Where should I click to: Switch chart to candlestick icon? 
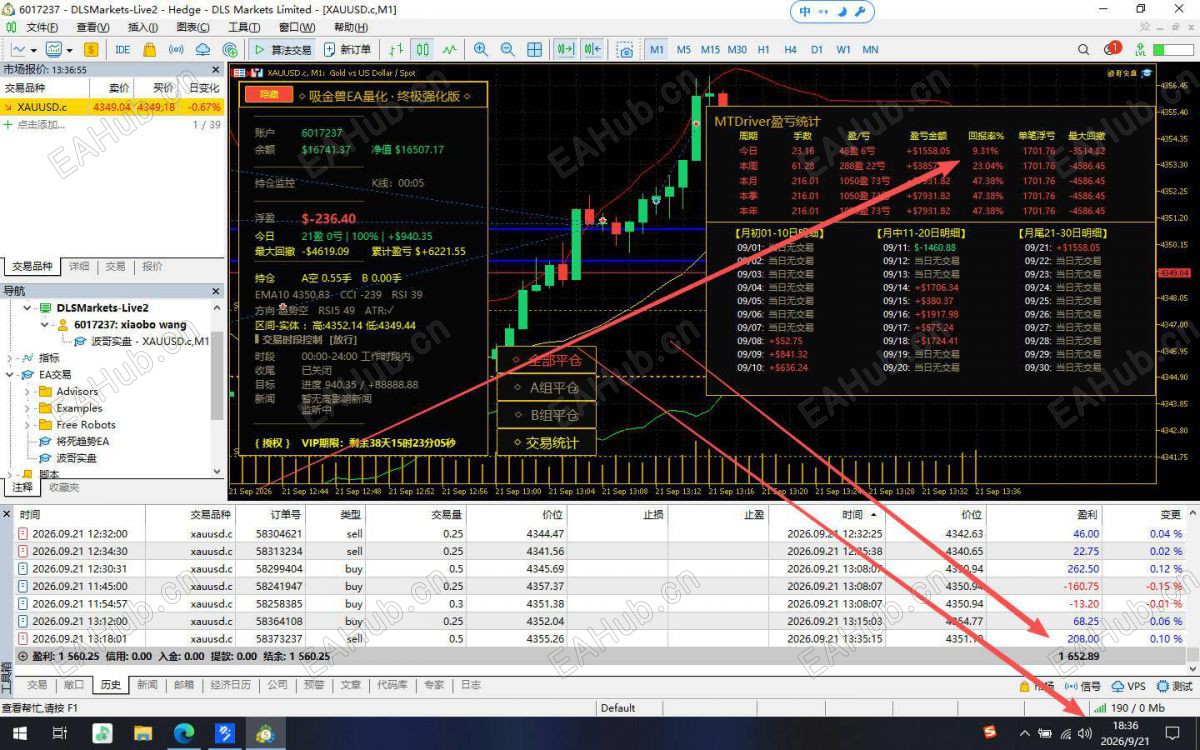[423, 49]
